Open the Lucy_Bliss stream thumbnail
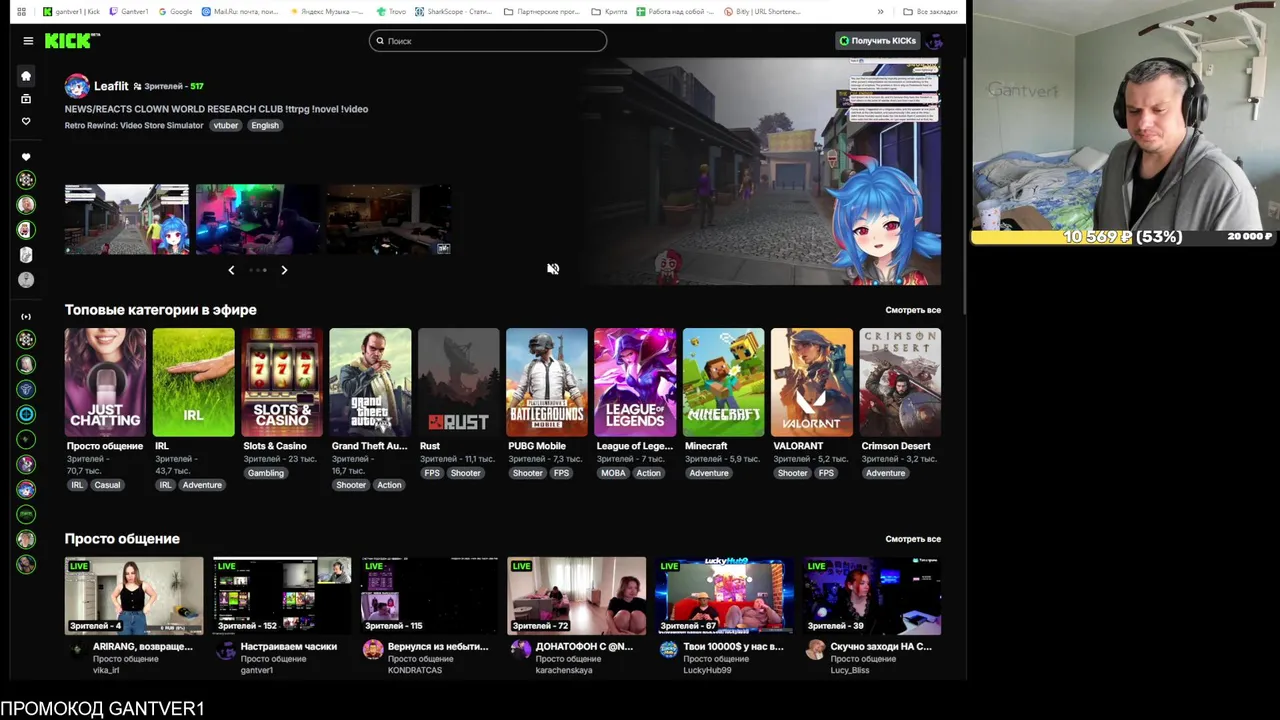Screen dimensions: 1280x720 (872, 595)
